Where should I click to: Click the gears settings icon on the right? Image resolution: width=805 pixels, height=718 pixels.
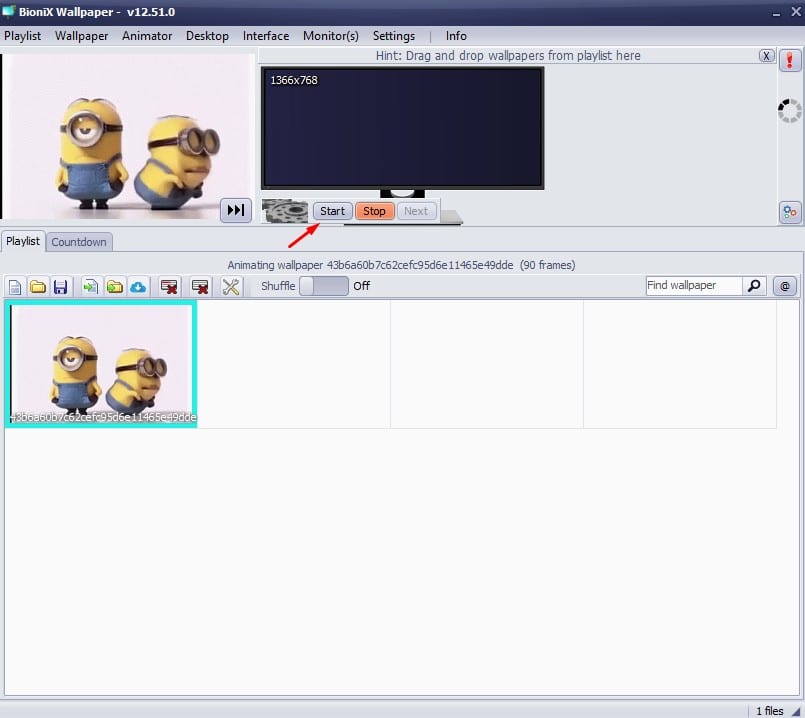[790, 212]
